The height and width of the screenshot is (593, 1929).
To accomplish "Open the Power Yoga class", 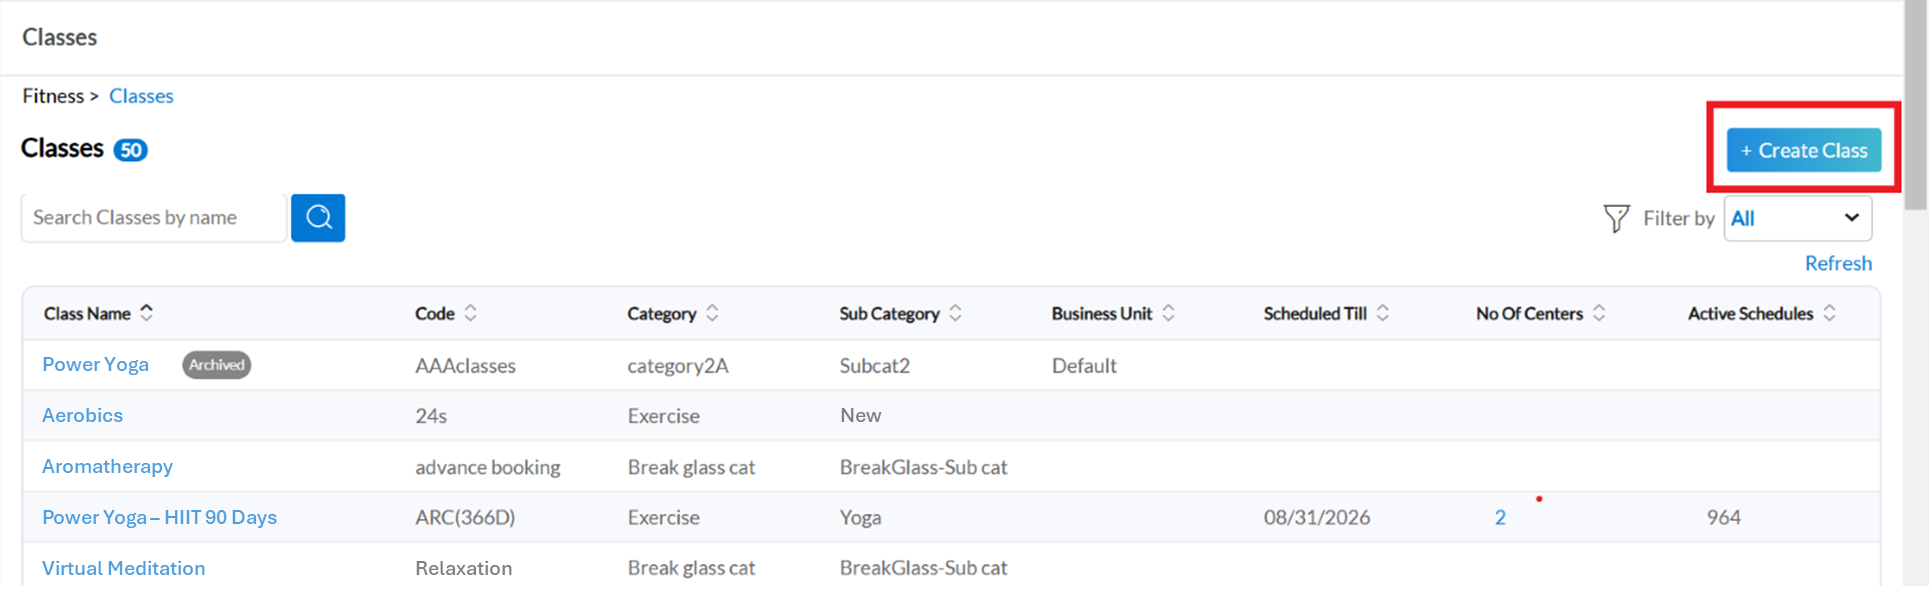I will (x=95, y=365).
